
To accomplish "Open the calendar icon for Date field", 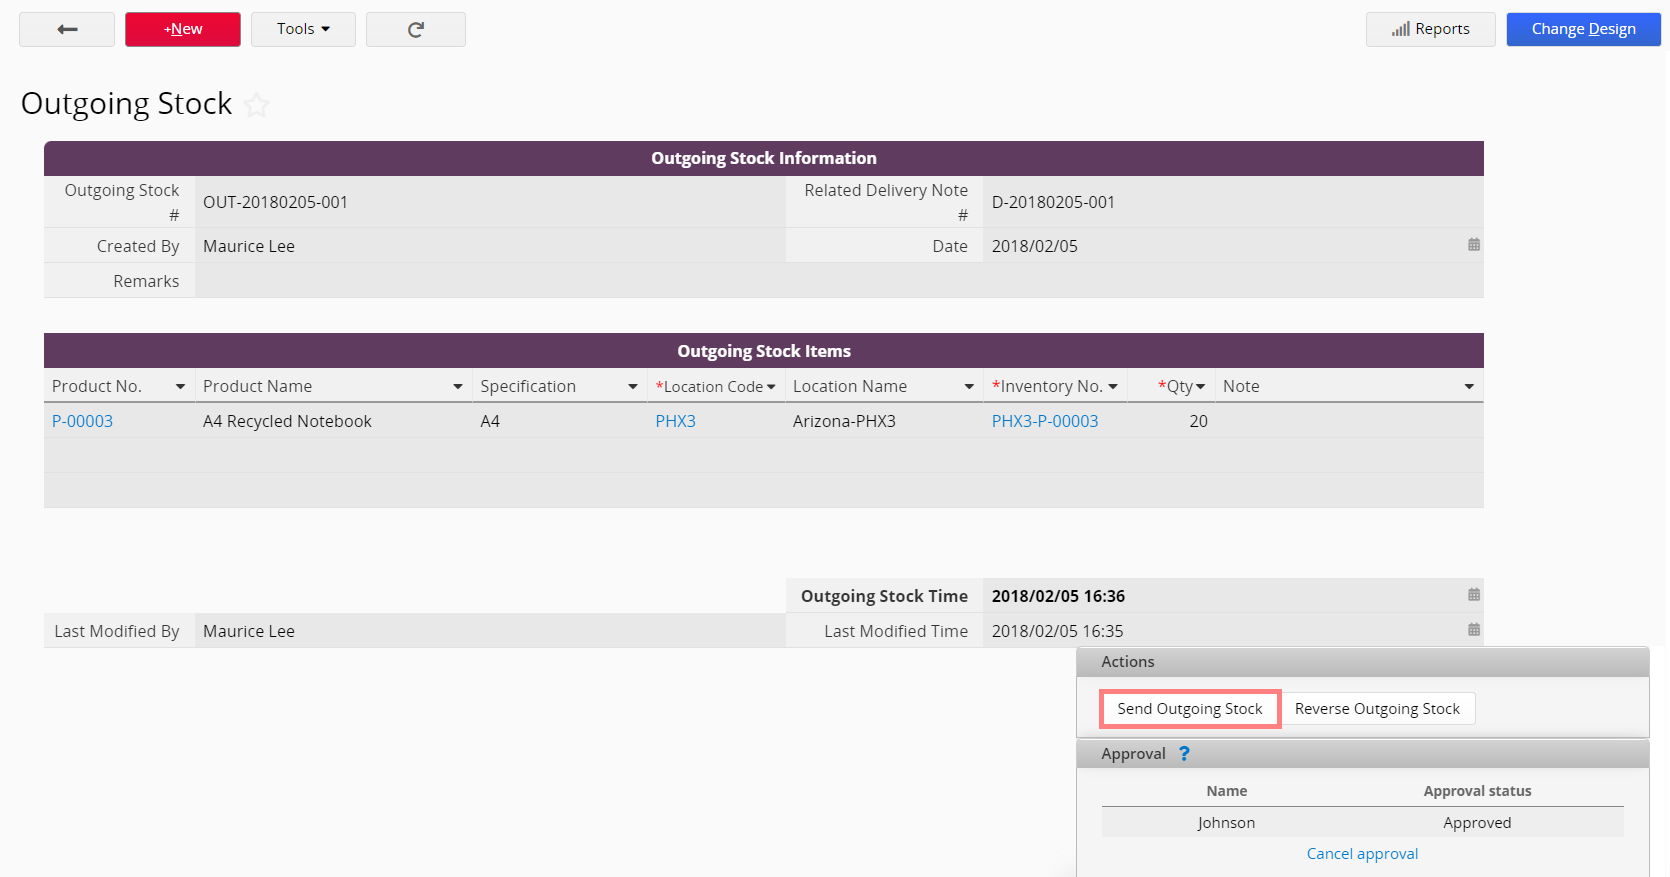I will coord(1473,245).
